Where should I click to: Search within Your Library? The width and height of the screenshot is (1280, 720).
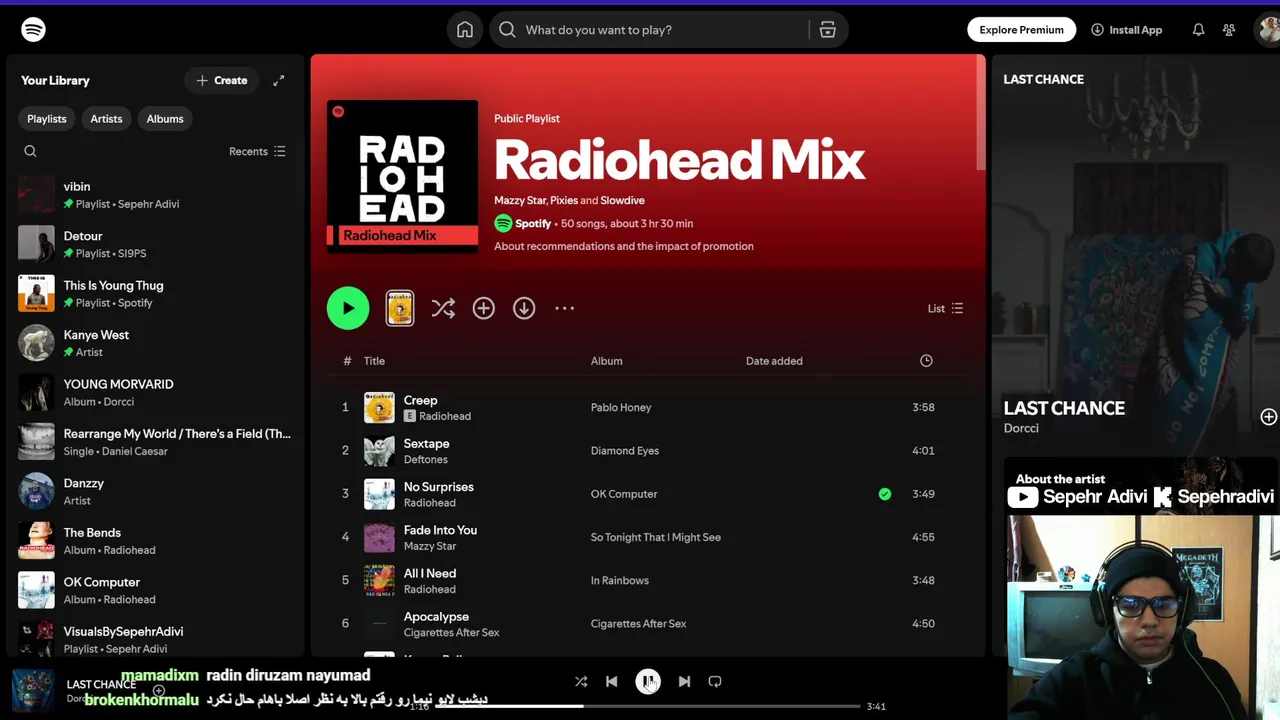coord(30,151)
